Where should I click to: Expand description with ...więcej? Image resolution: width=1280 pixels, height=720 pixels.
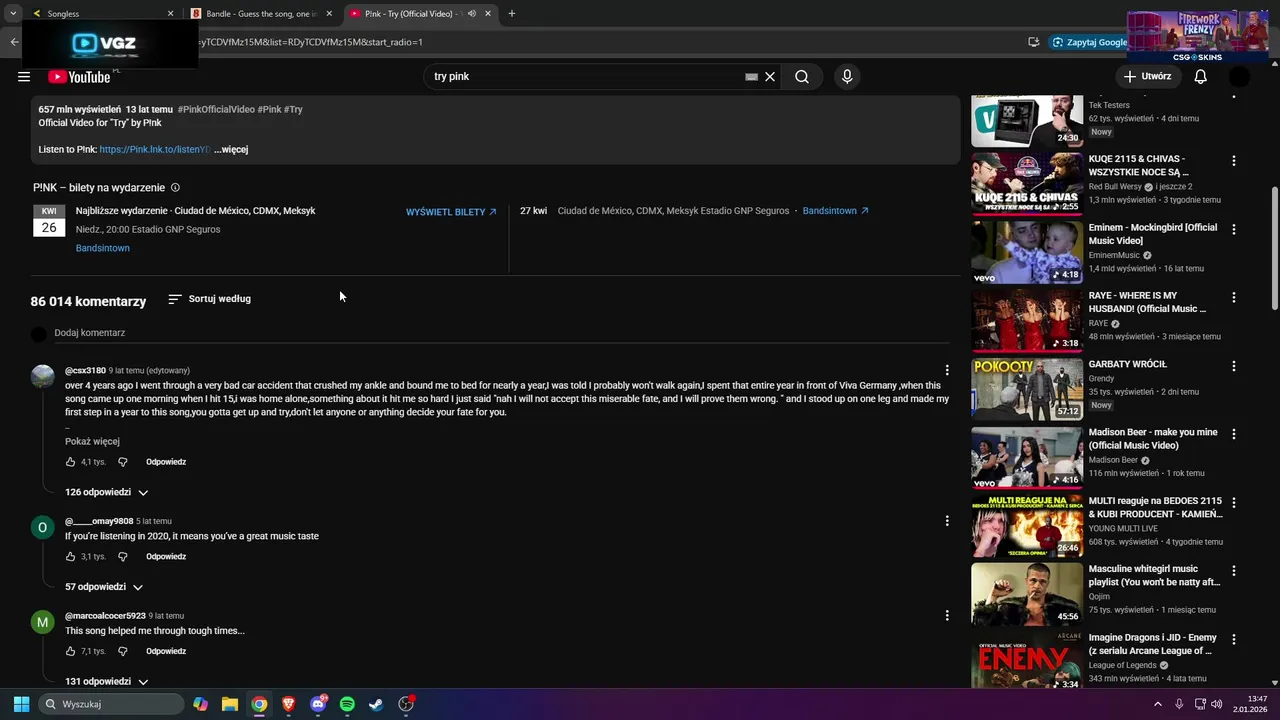231,150
